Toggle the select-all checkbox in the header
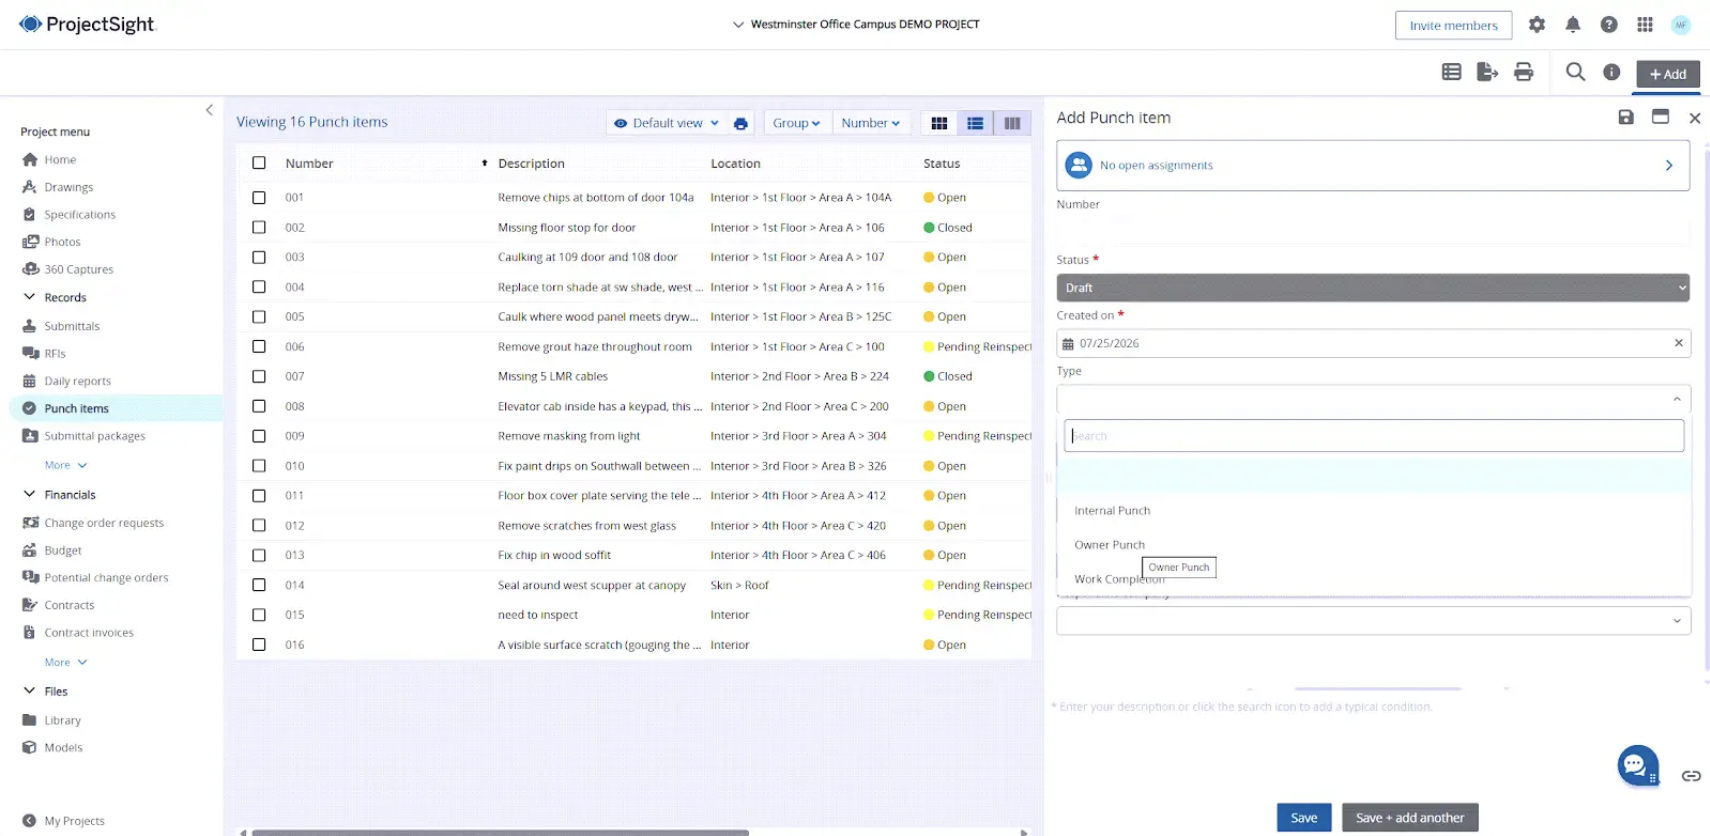This screenshot has width=1710, height=836. coord(259,163)
